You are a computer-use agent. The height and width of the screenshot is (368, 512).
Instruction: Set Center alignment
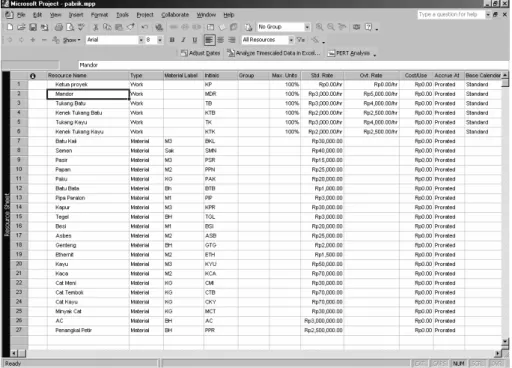tap(221, 40)
